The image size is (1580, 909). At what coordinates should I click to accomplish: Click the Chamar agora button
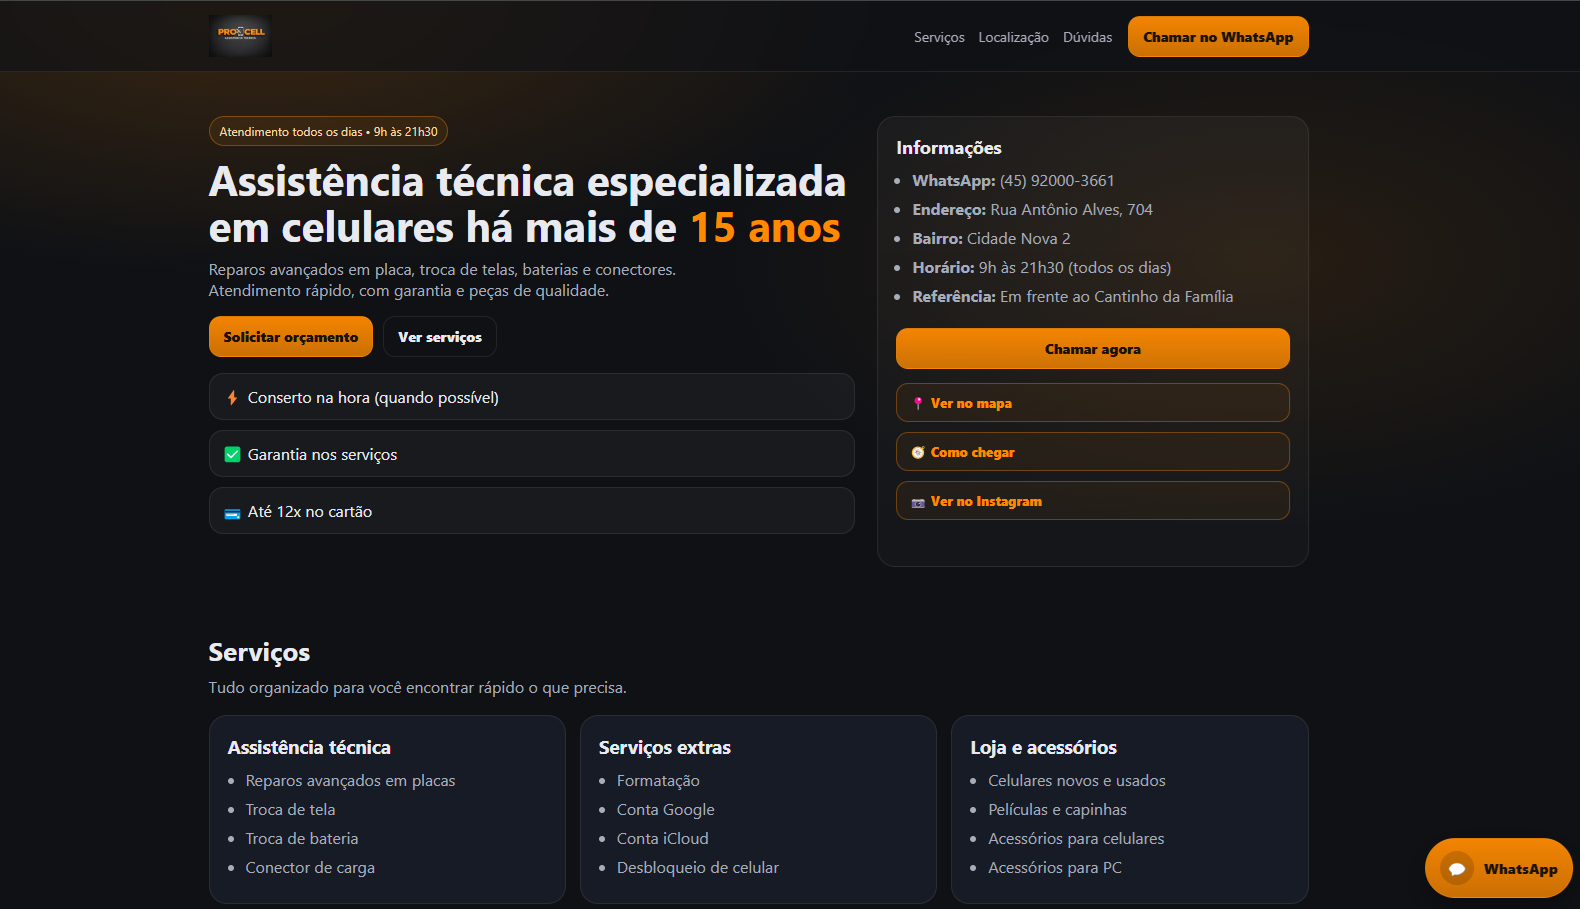pyautogui.click(x=1093, y=349)
